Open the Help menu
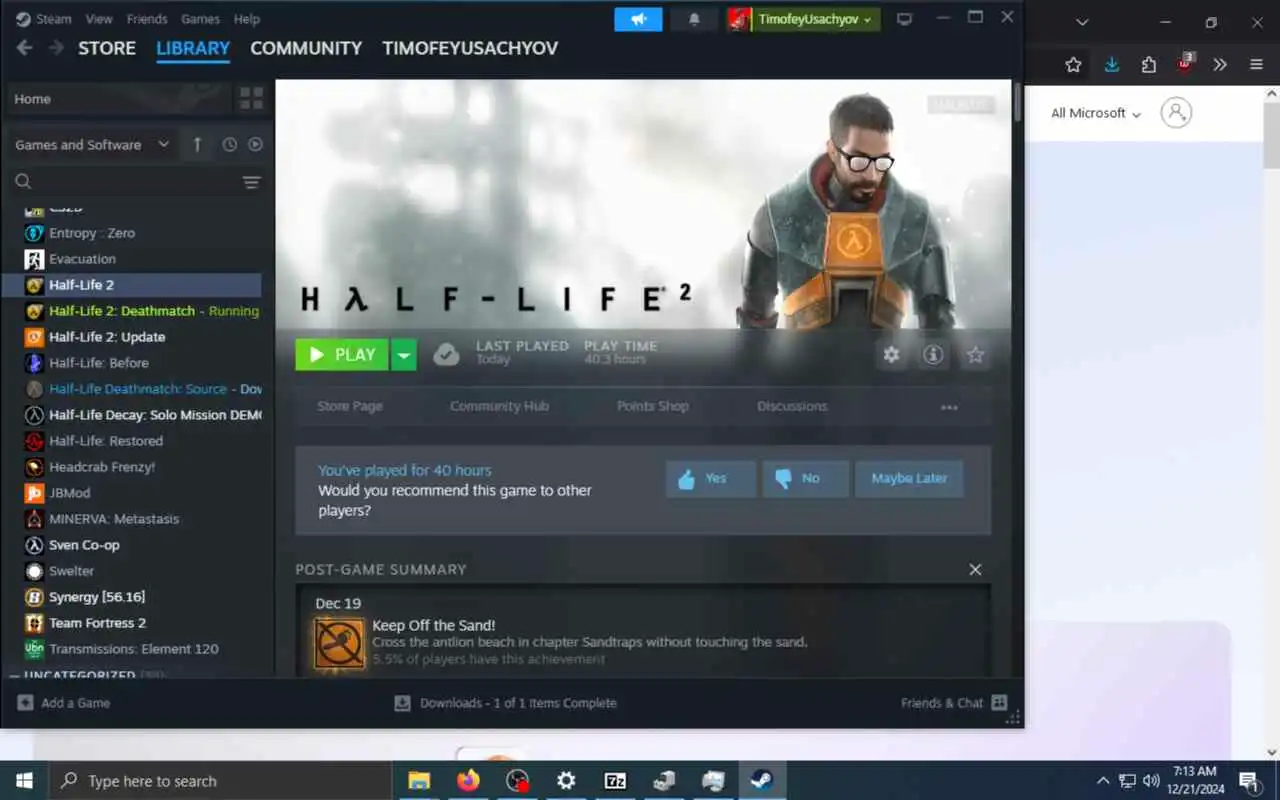The width and height of the screenshot is (1280, 800). (246, 19)
